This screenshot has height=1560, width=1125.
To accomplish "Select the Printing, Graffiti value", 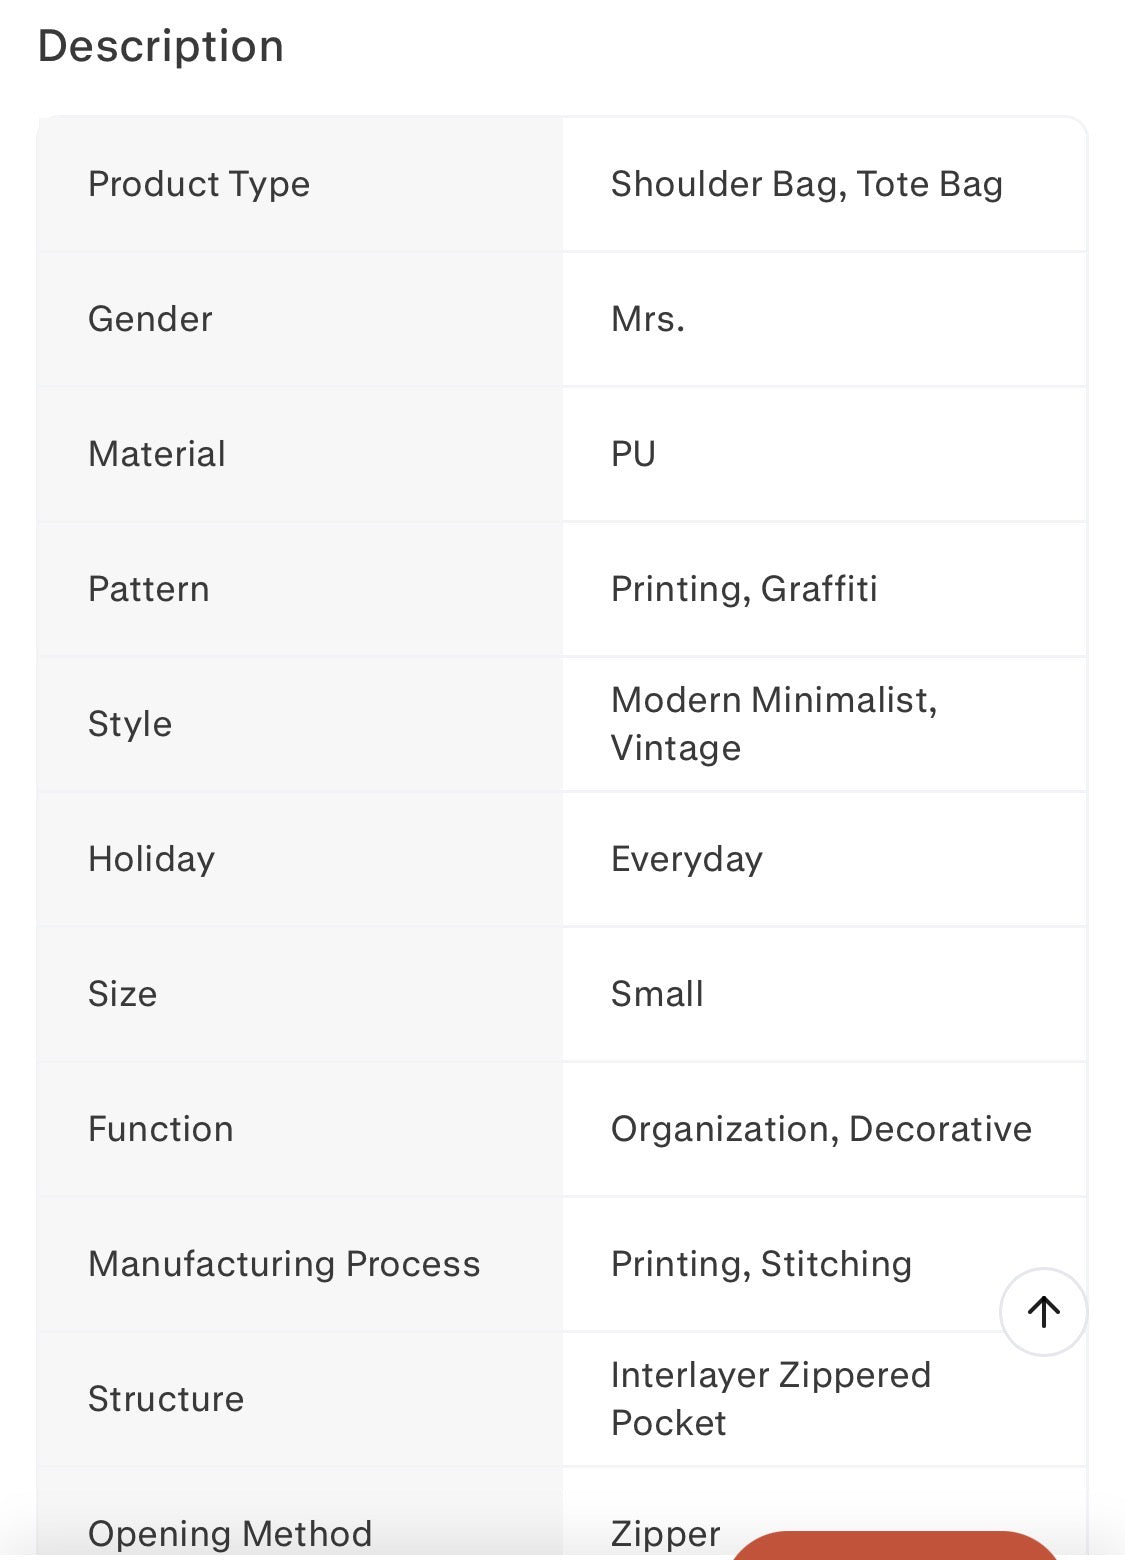I will pyautogui.click(x=744, y=589).
